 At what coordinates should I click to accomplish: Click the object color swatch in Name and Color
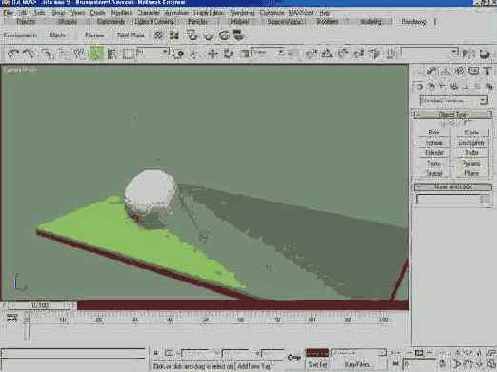(x=485, y=199)
